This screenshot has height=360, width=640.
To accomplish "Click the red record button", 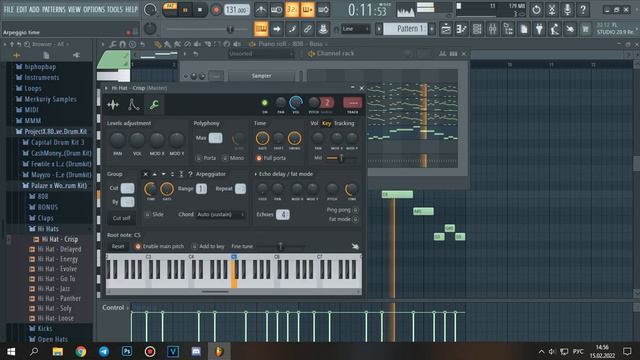I will pyautogui.click(x=216, y=10).
